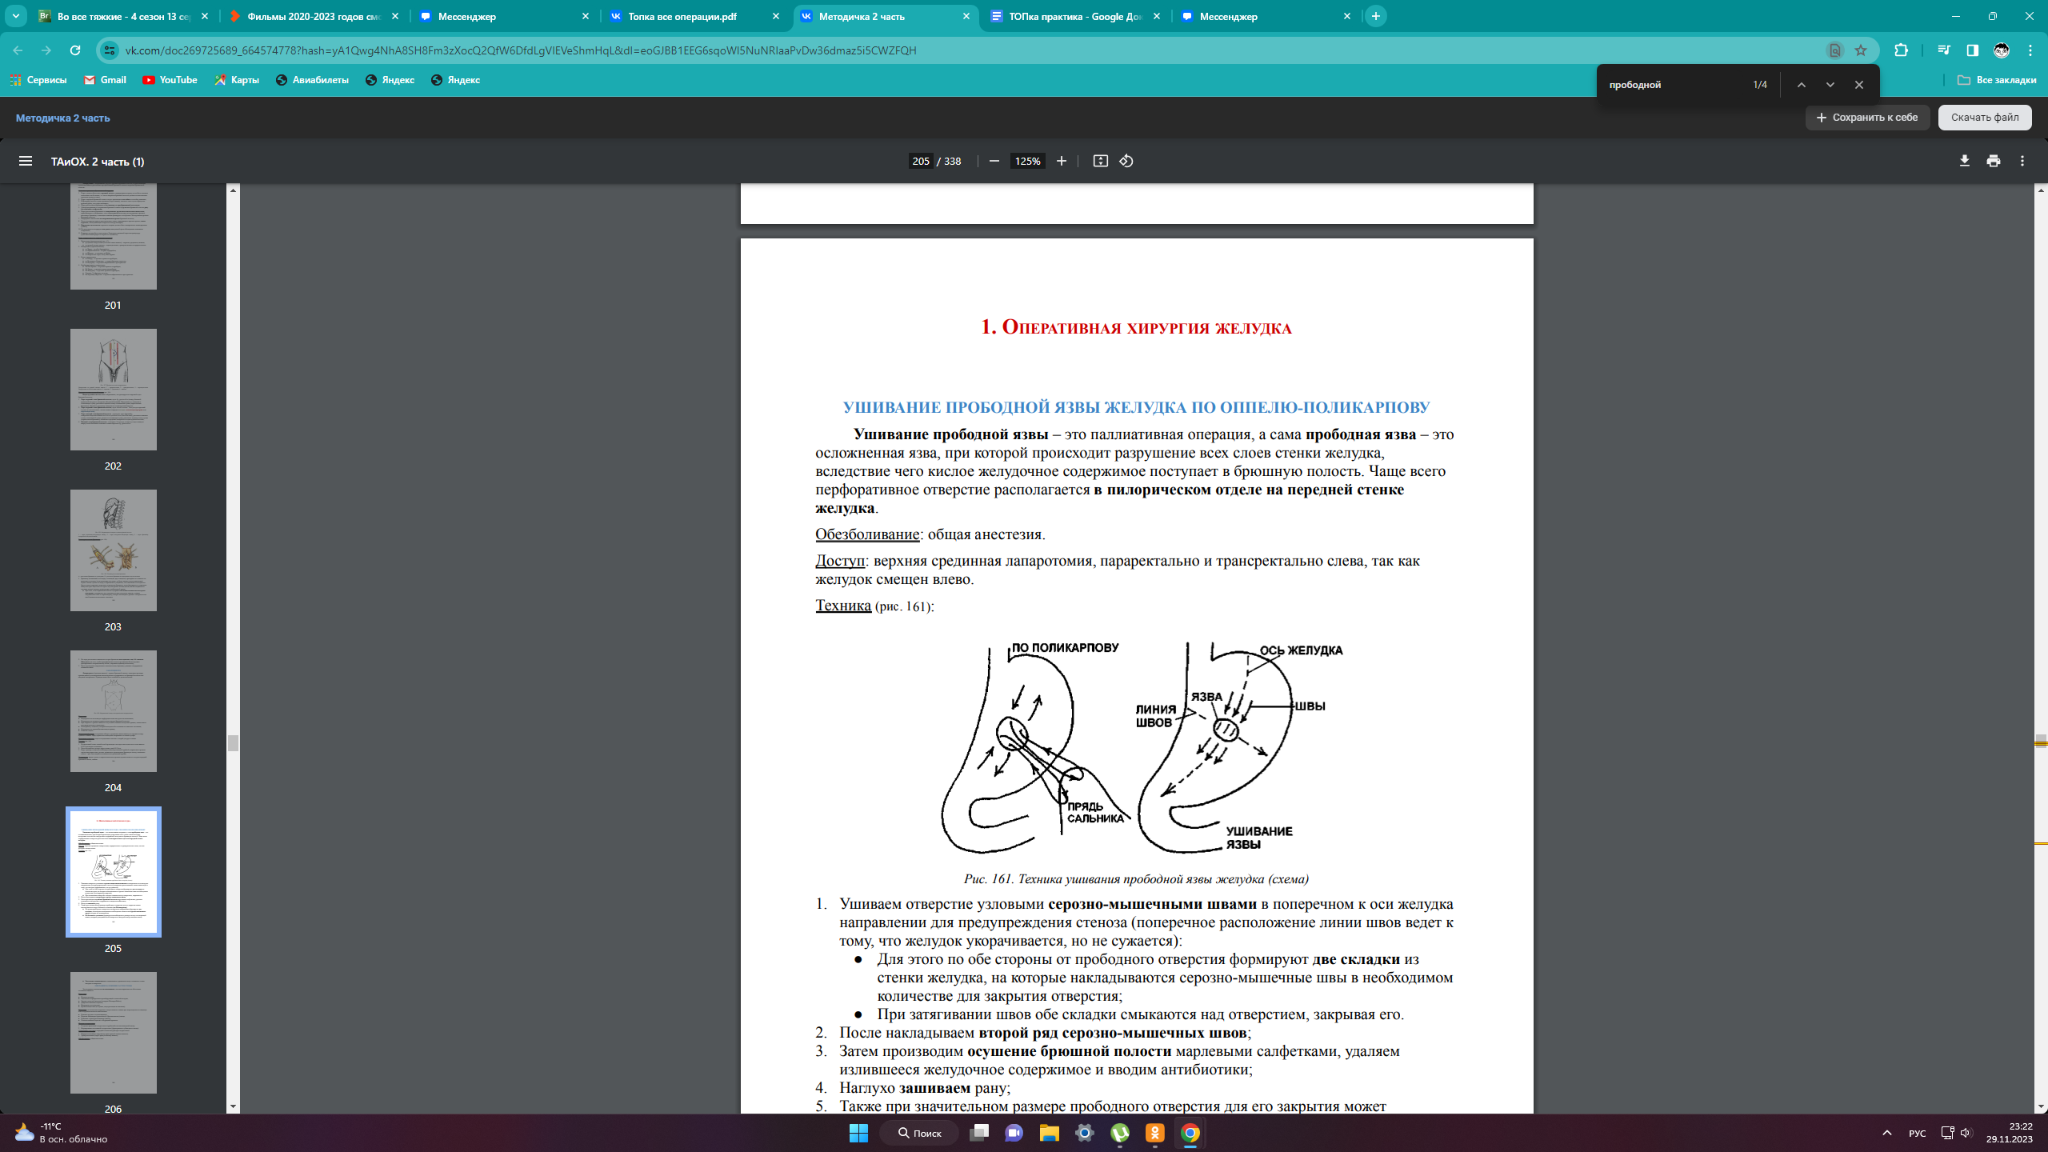Click the thumbnail panel scrollbar handle
This screenshot has height=1152, width=2048.
[x=233, y=743]
